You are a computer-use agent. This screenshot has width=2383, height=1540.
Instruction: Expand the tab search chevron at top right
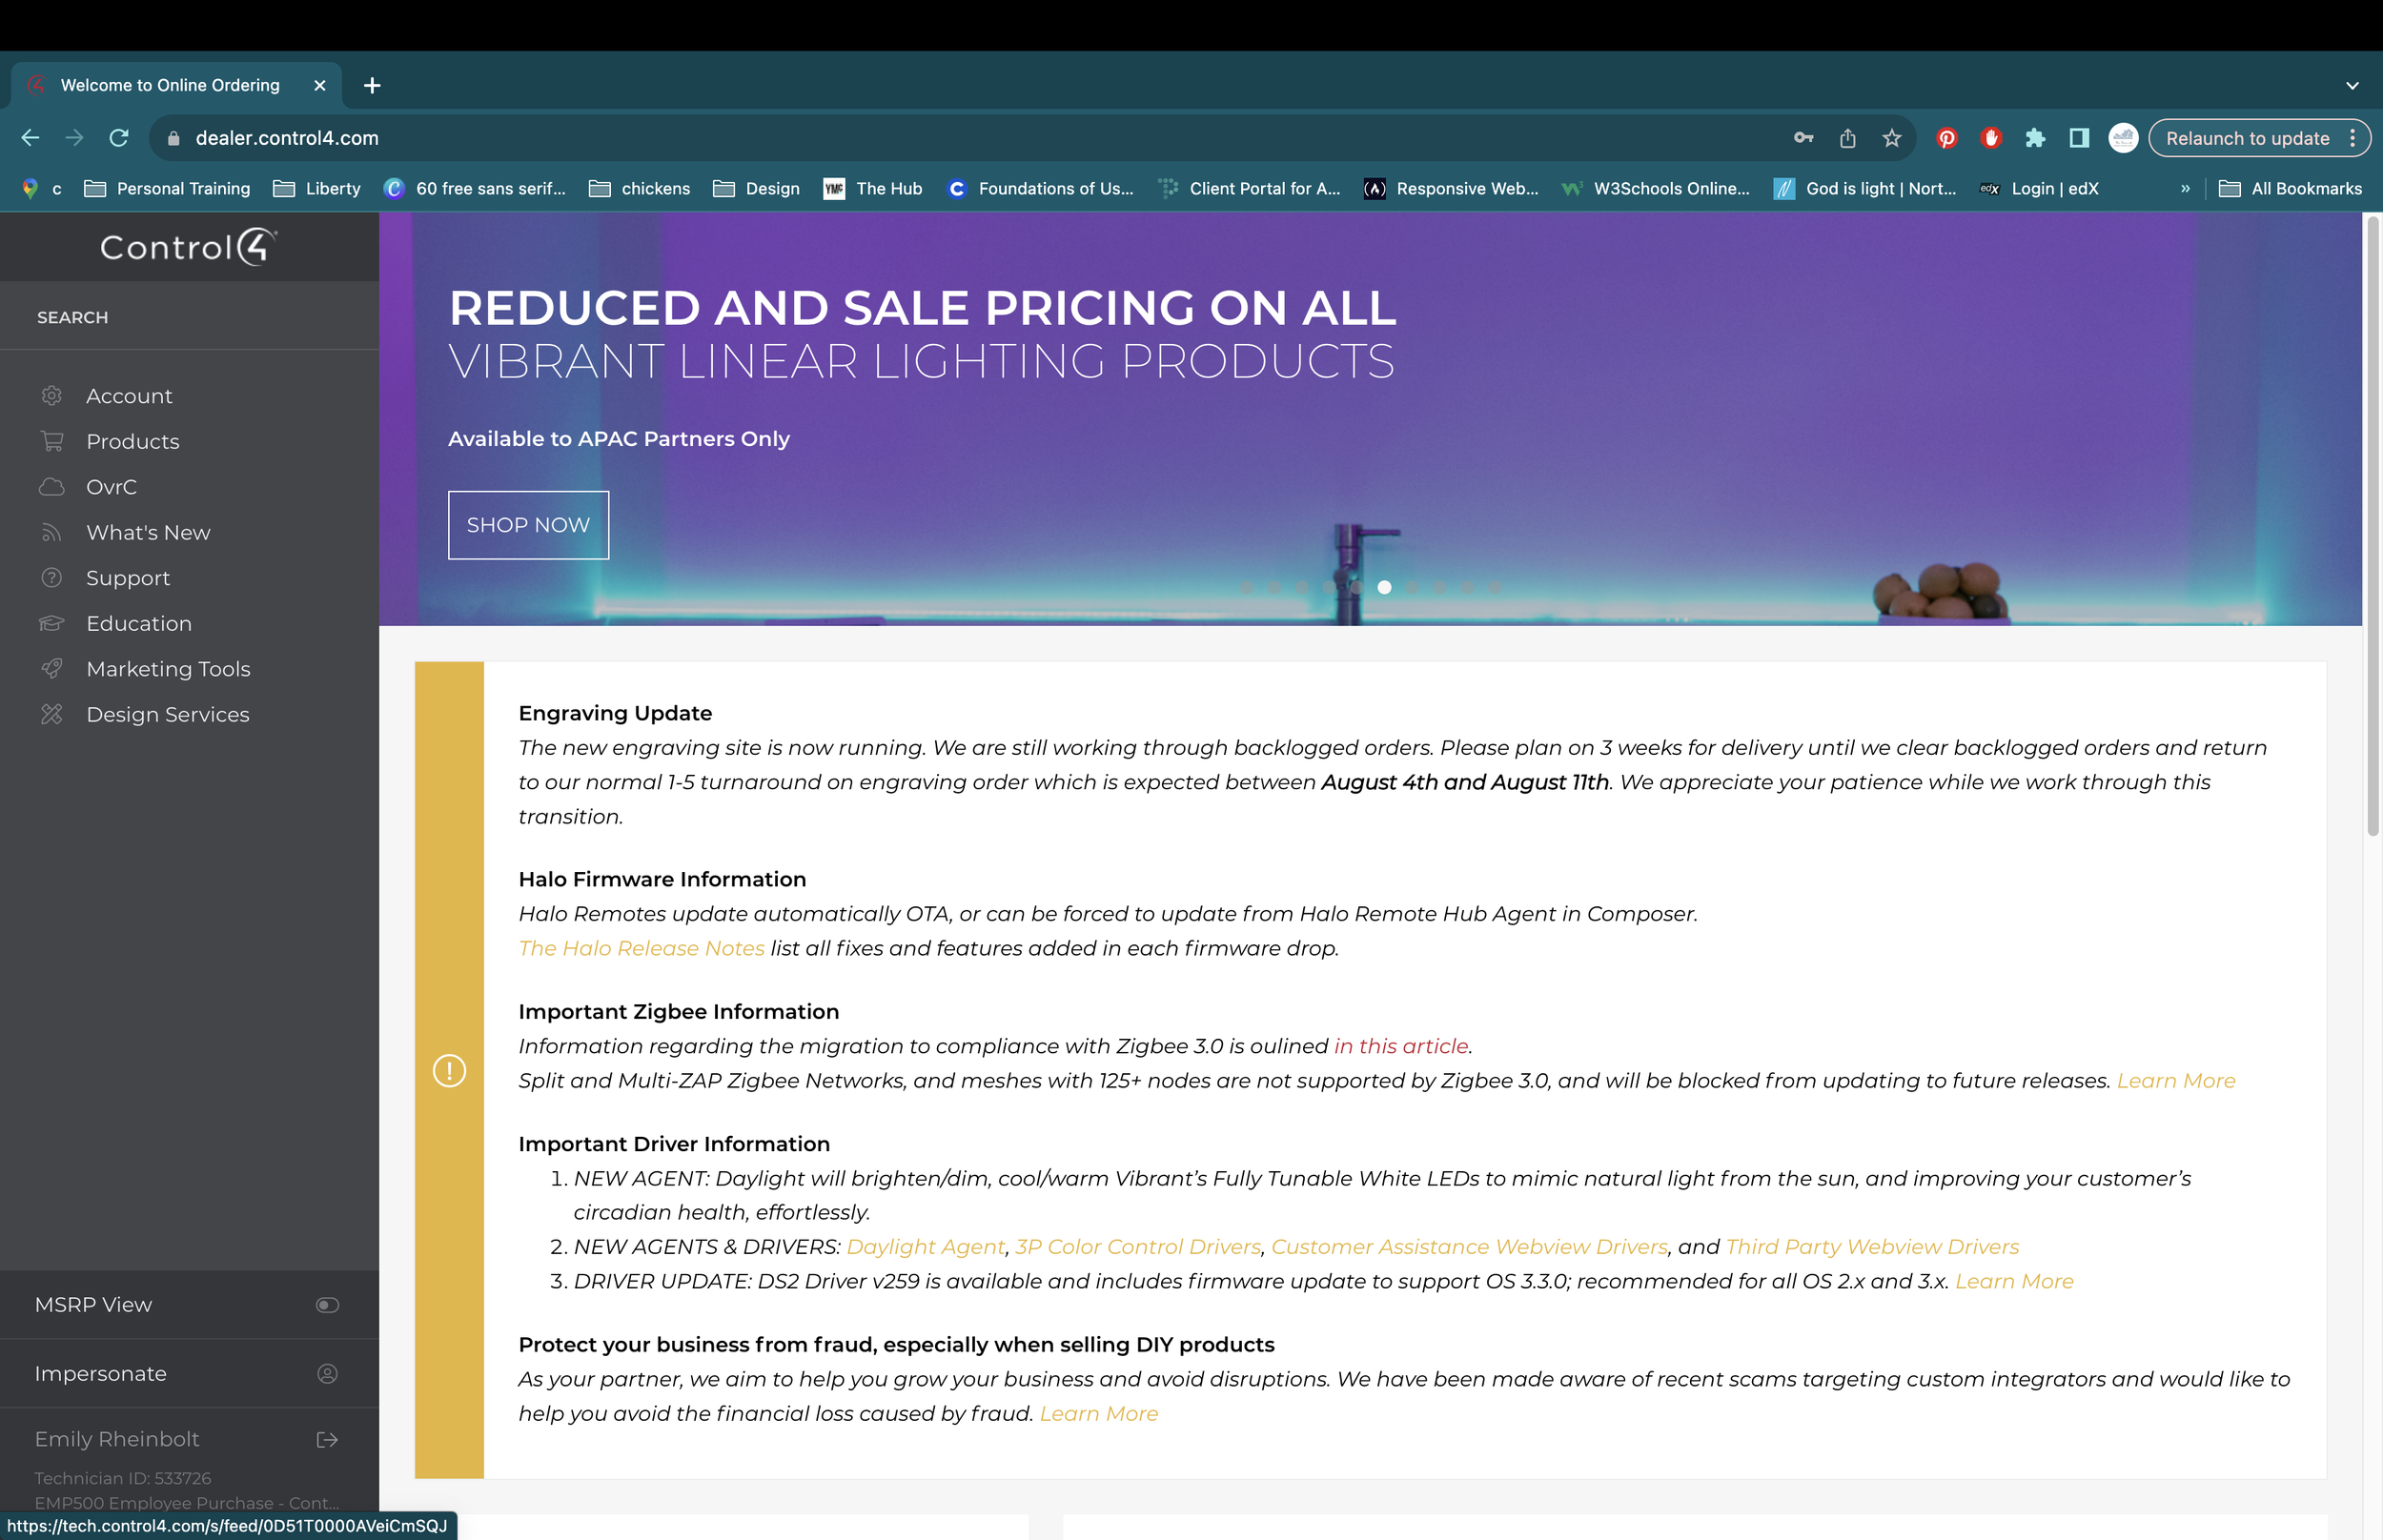coord(2351,86)
